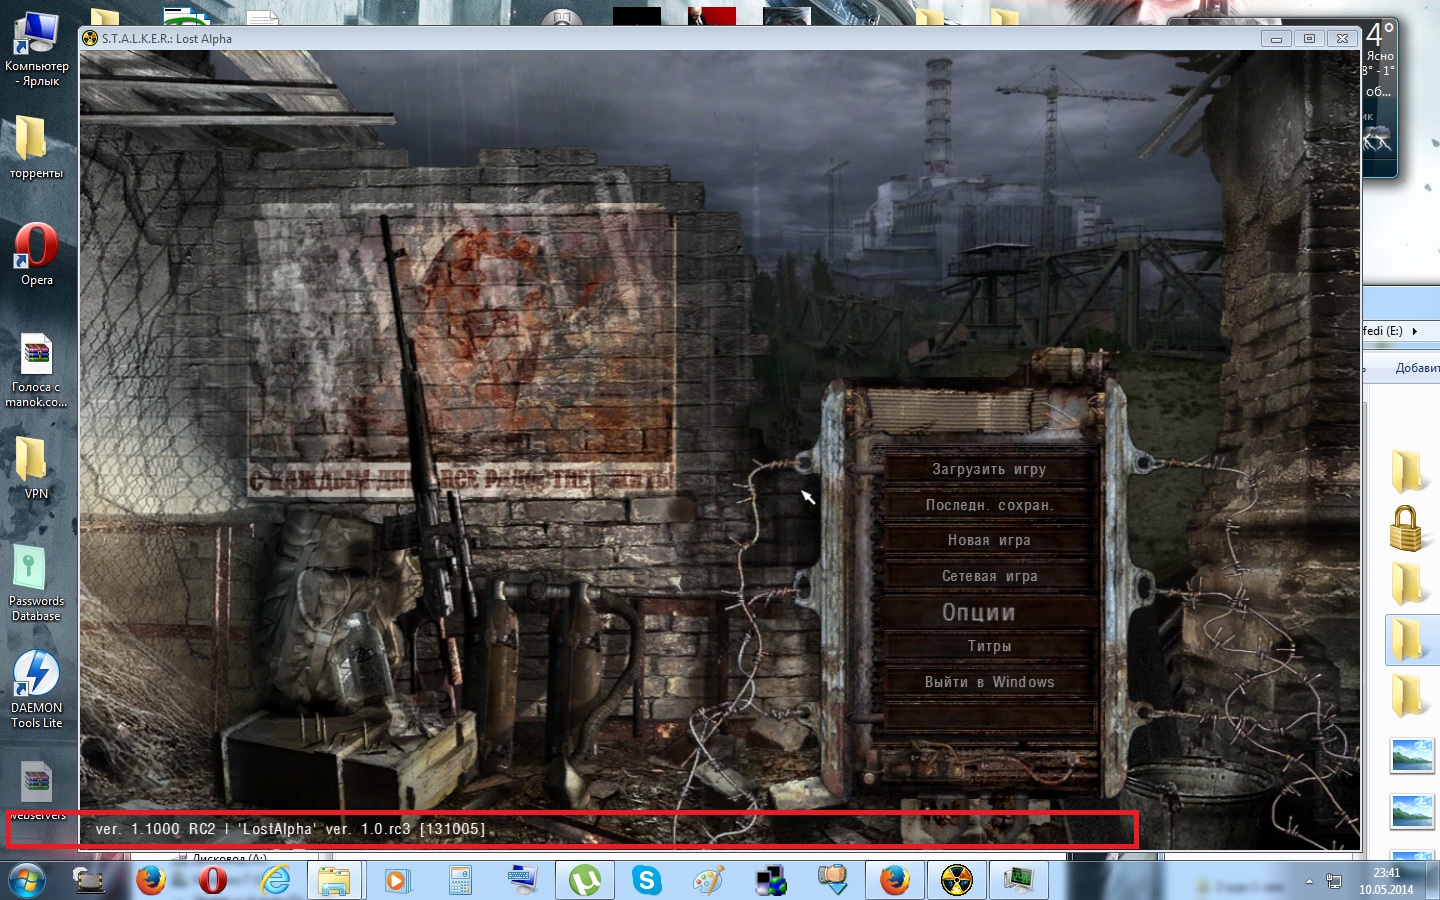
Task: Switch to Firefox beside the radiation icon
Action: point(894,880)
